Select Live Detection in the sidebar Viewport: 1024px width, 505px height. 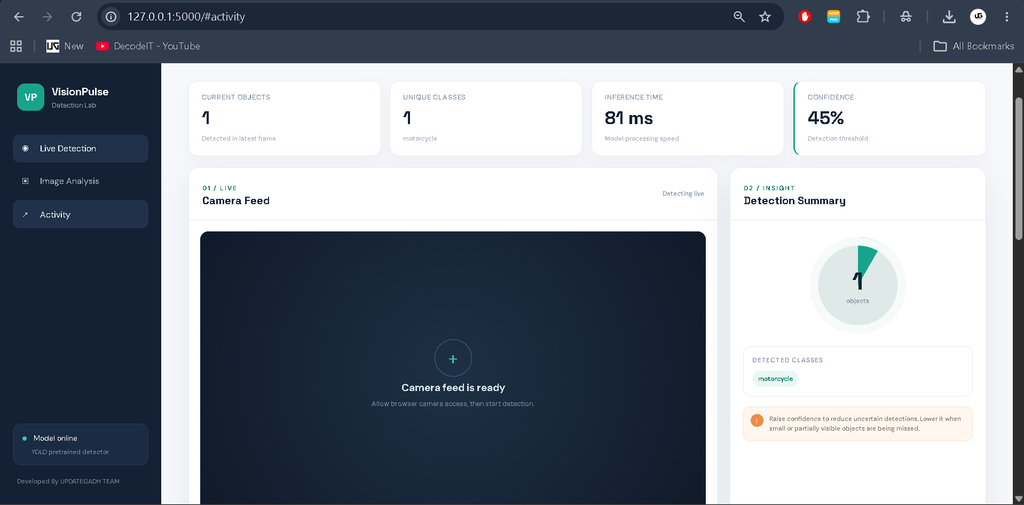point(80,148)
